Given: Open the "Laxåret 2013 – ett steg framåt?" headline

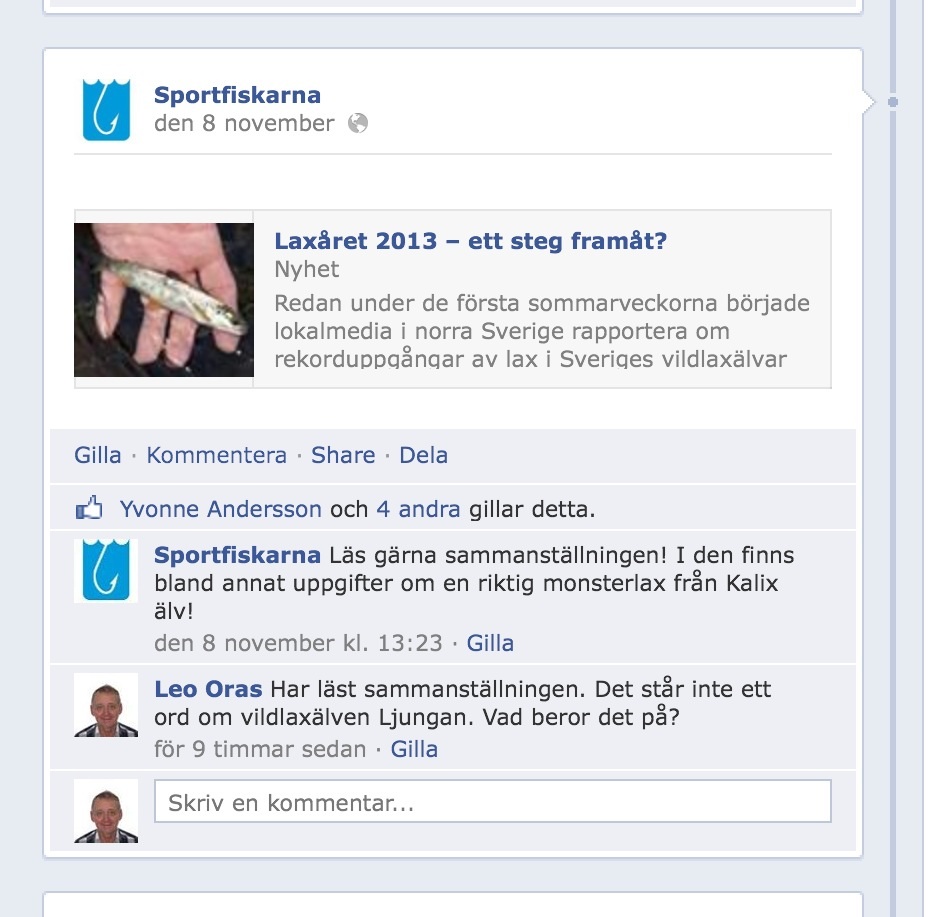Looking at the screenshot, I should [x=471, y=241].
